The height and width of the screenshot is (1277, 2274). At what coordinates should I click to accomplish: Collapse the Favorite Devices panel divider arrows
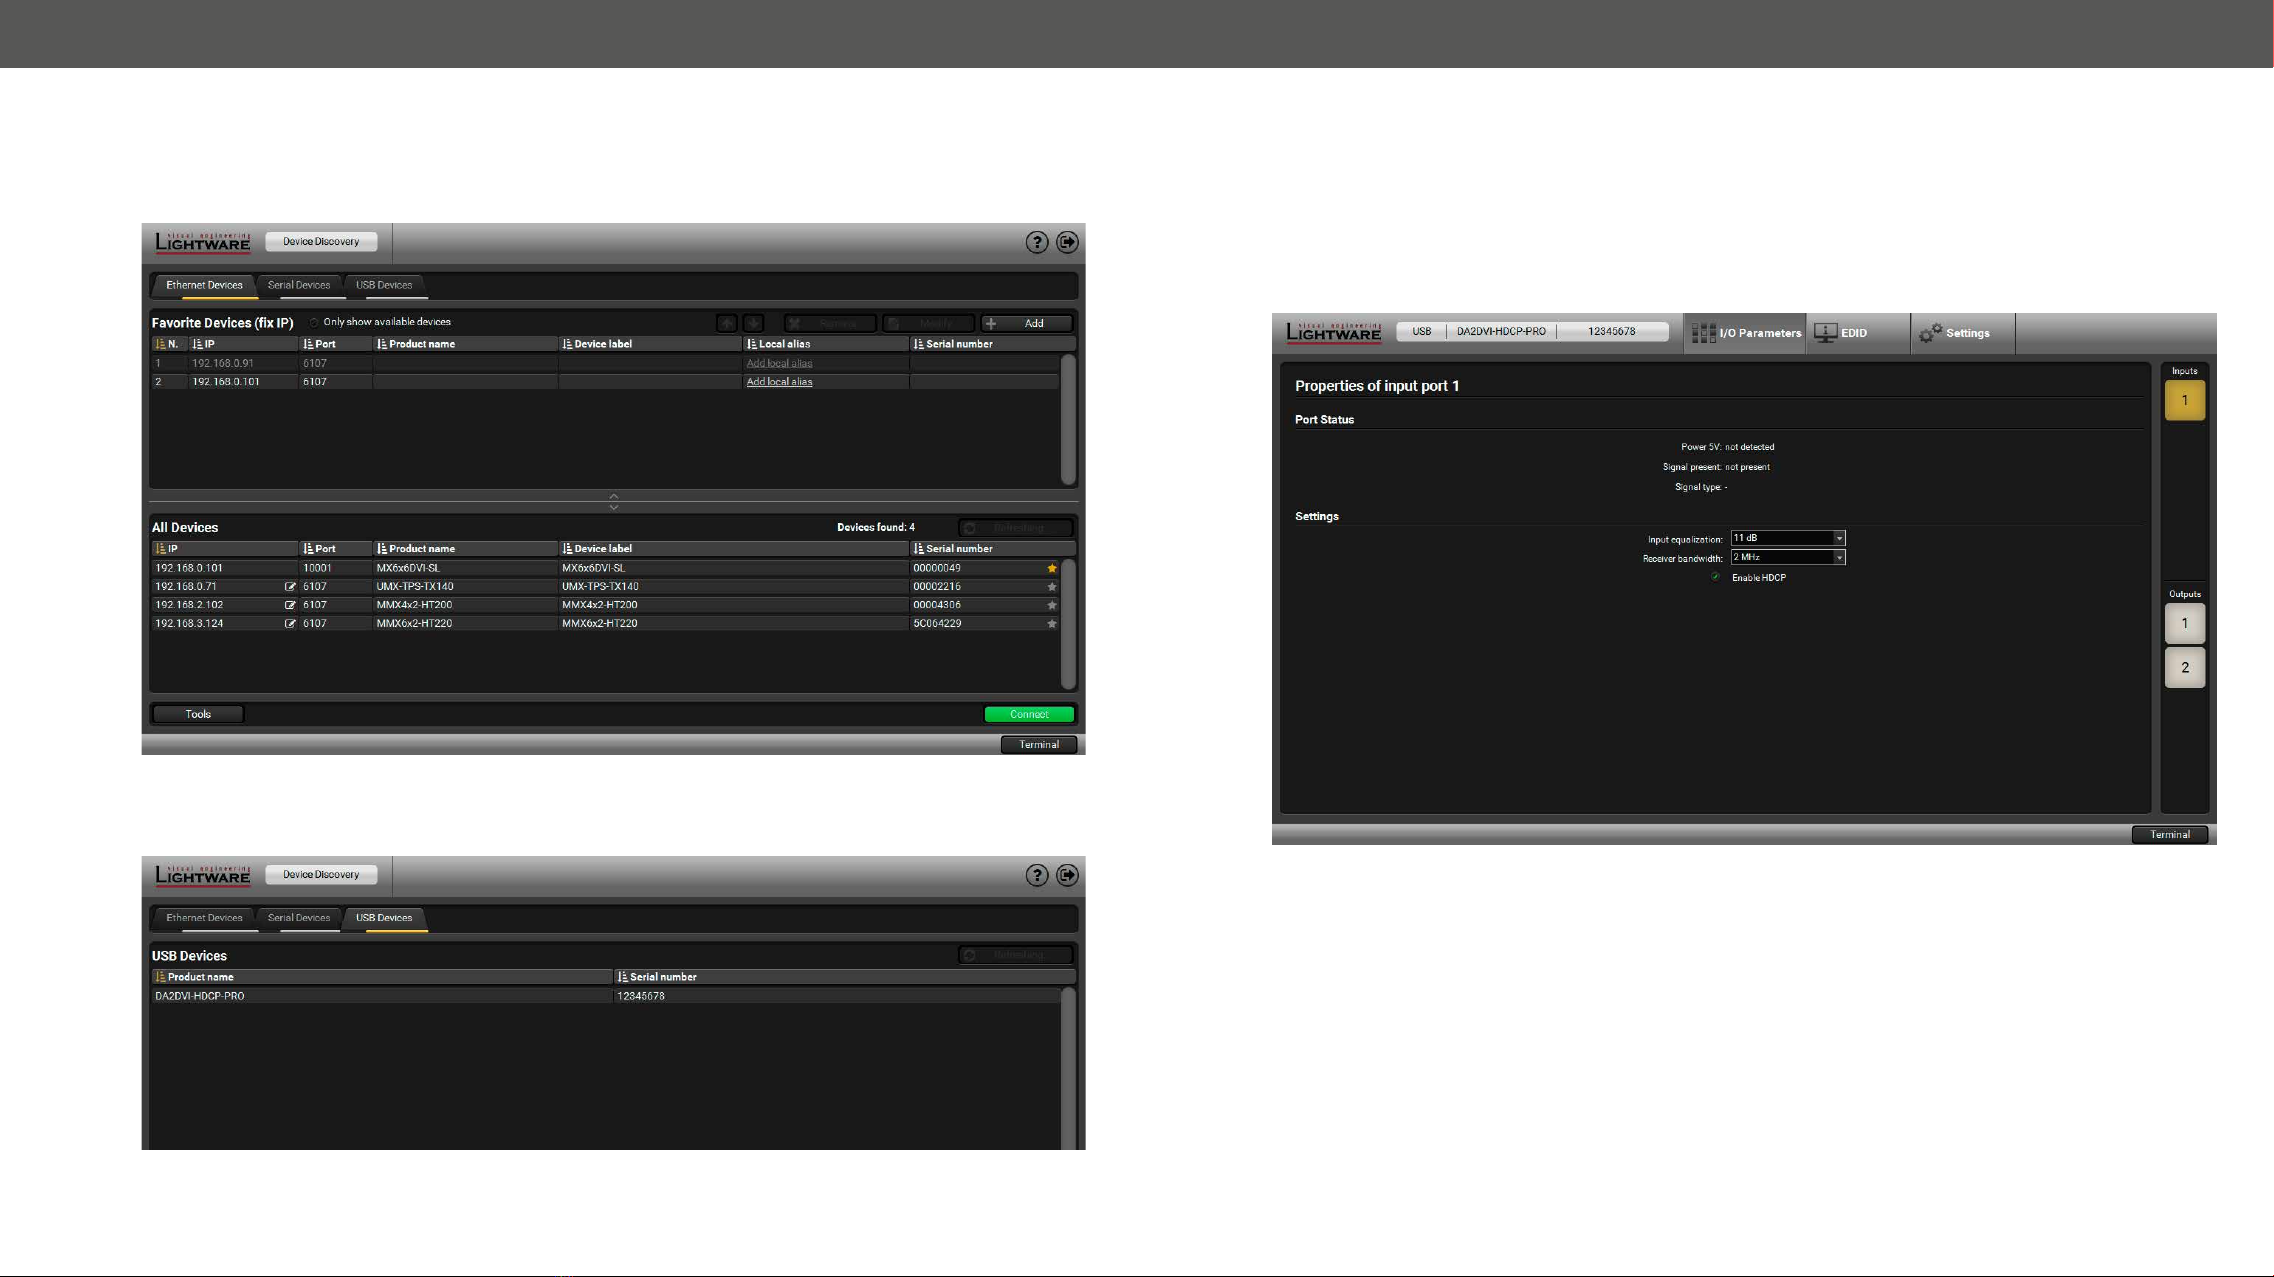(x=614, y=501)
